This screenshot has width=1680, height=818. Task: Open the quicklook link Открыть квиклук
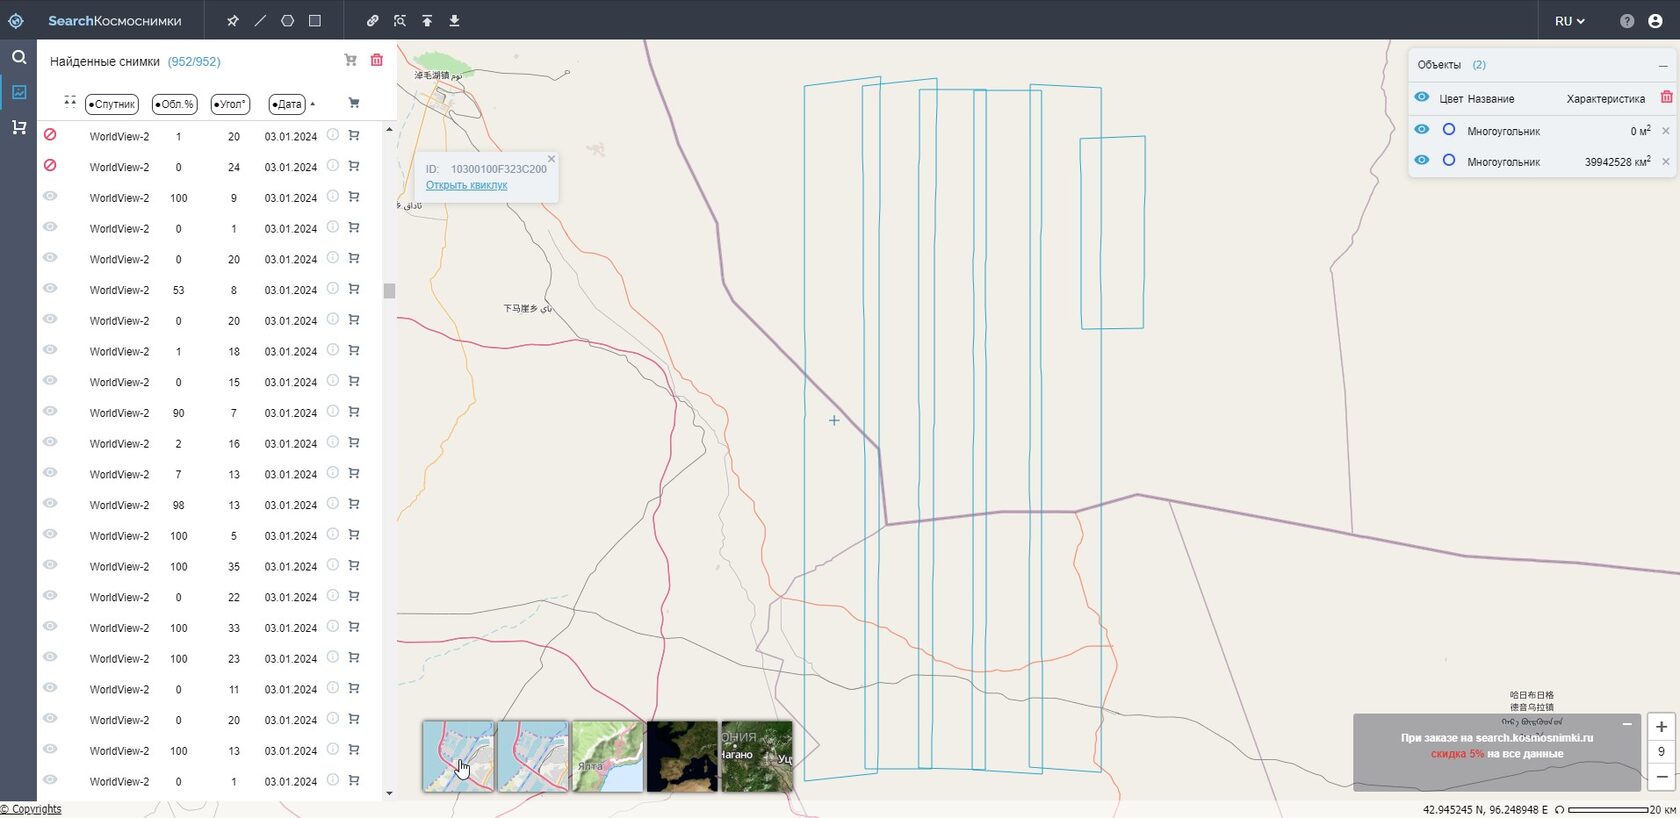click(466, 185)
